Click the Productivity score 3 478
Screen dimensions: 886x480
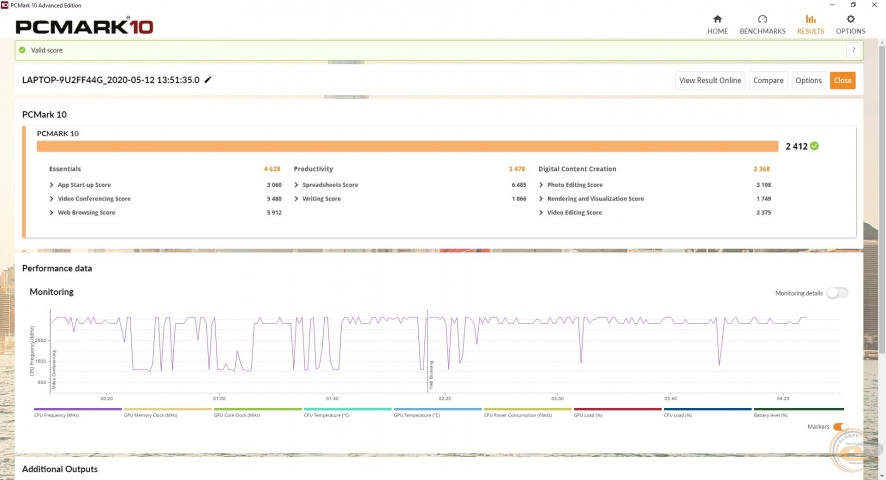[x=516, y=169]
